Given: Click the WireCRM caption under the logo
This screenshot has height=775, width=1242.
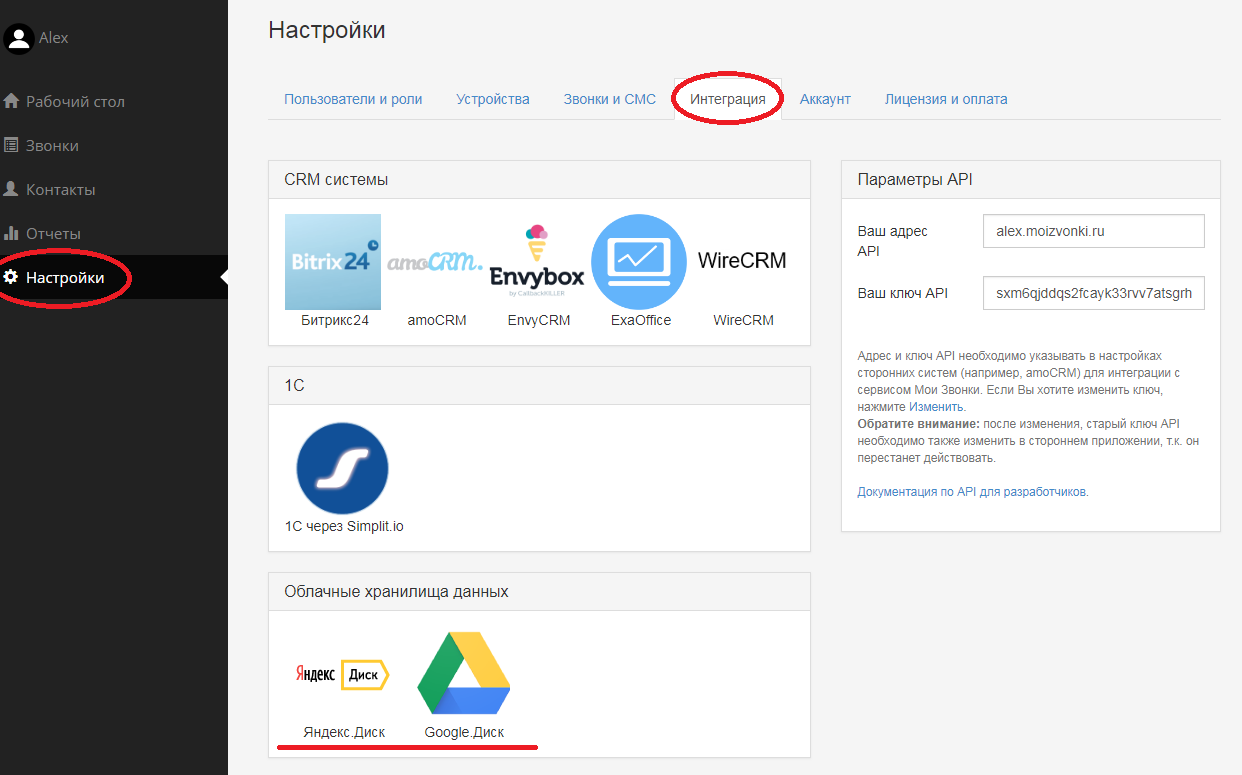Looking at the screenshot, I should (x=743, y=320).
